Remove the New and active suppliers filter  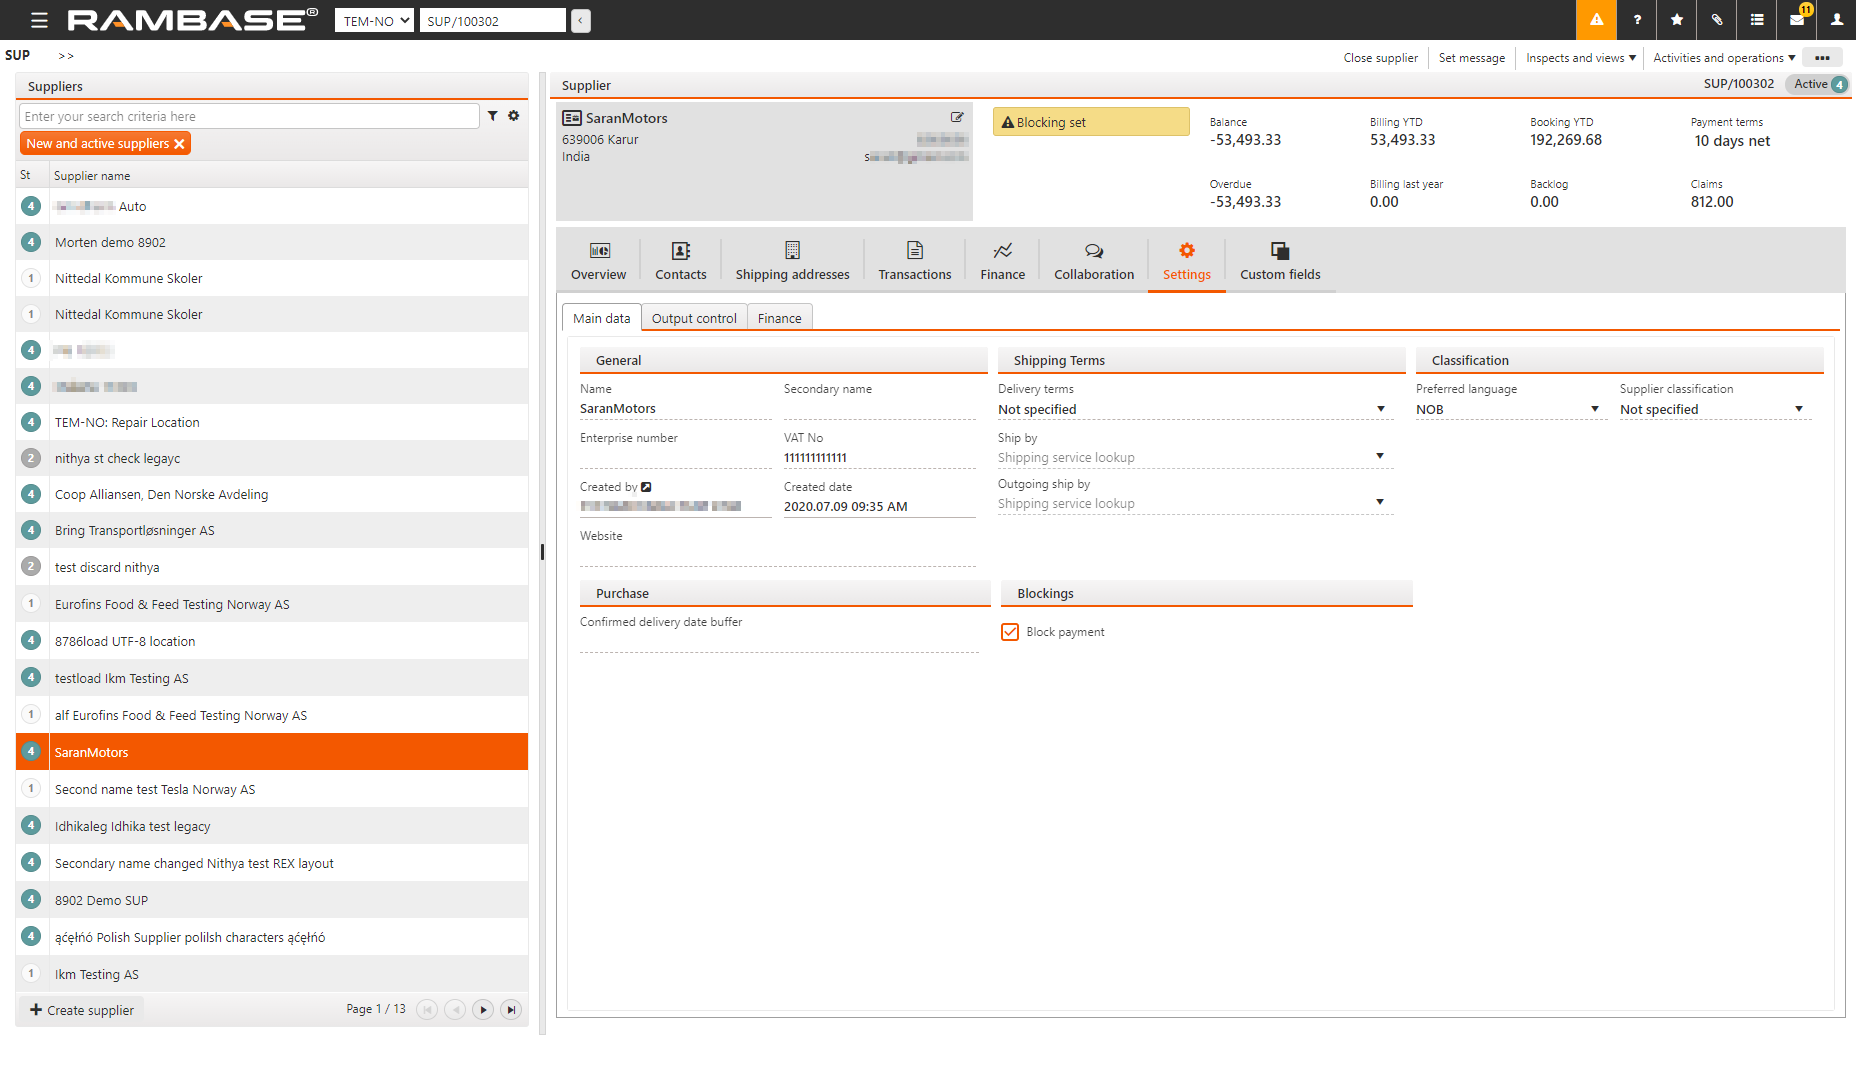[179, 144]
